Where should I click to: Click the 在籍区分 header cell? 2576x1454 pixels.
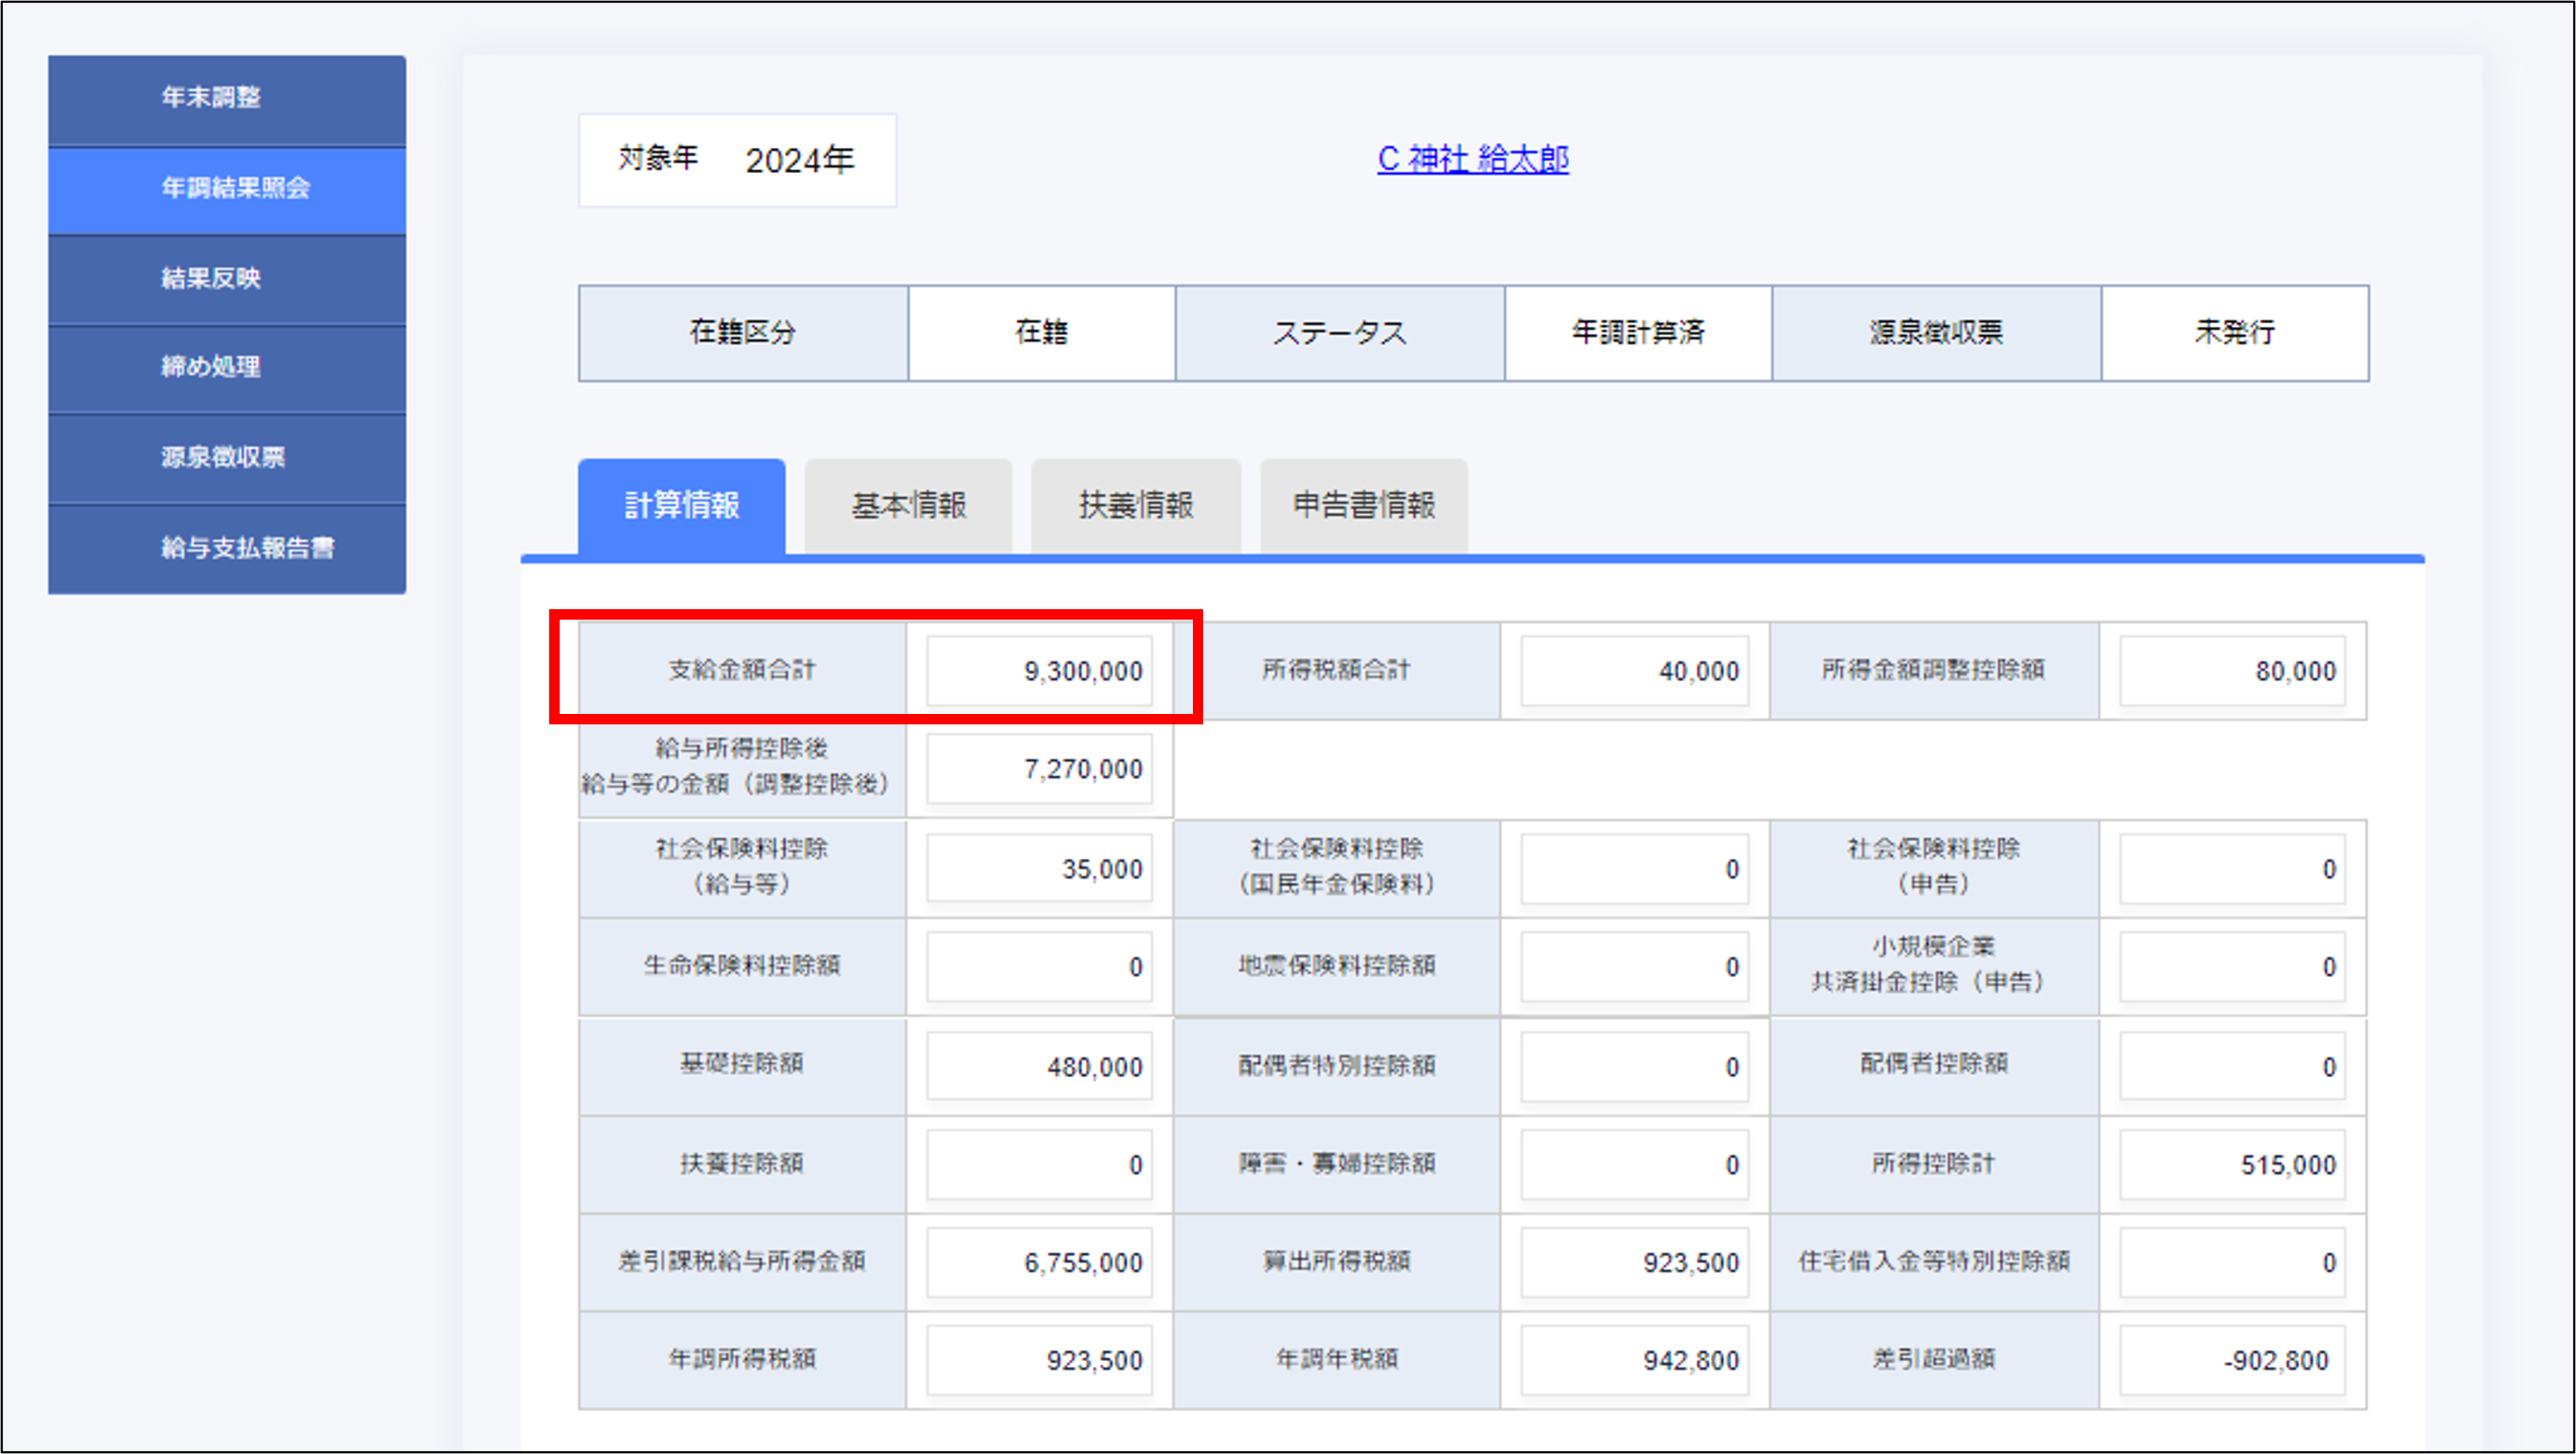tap(743, 333)
